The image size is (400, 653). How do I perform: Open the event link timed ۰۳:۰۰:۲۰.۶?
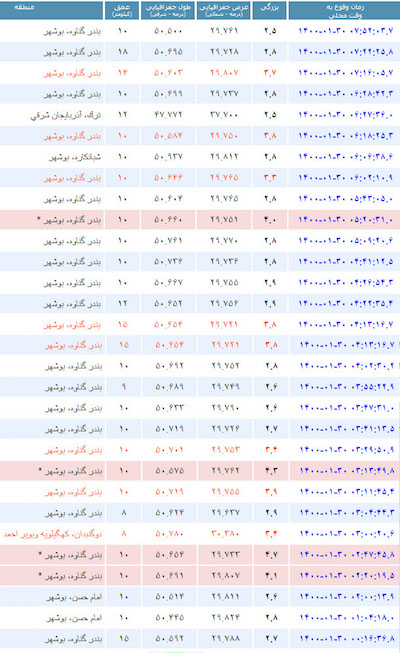click(347, 533)
